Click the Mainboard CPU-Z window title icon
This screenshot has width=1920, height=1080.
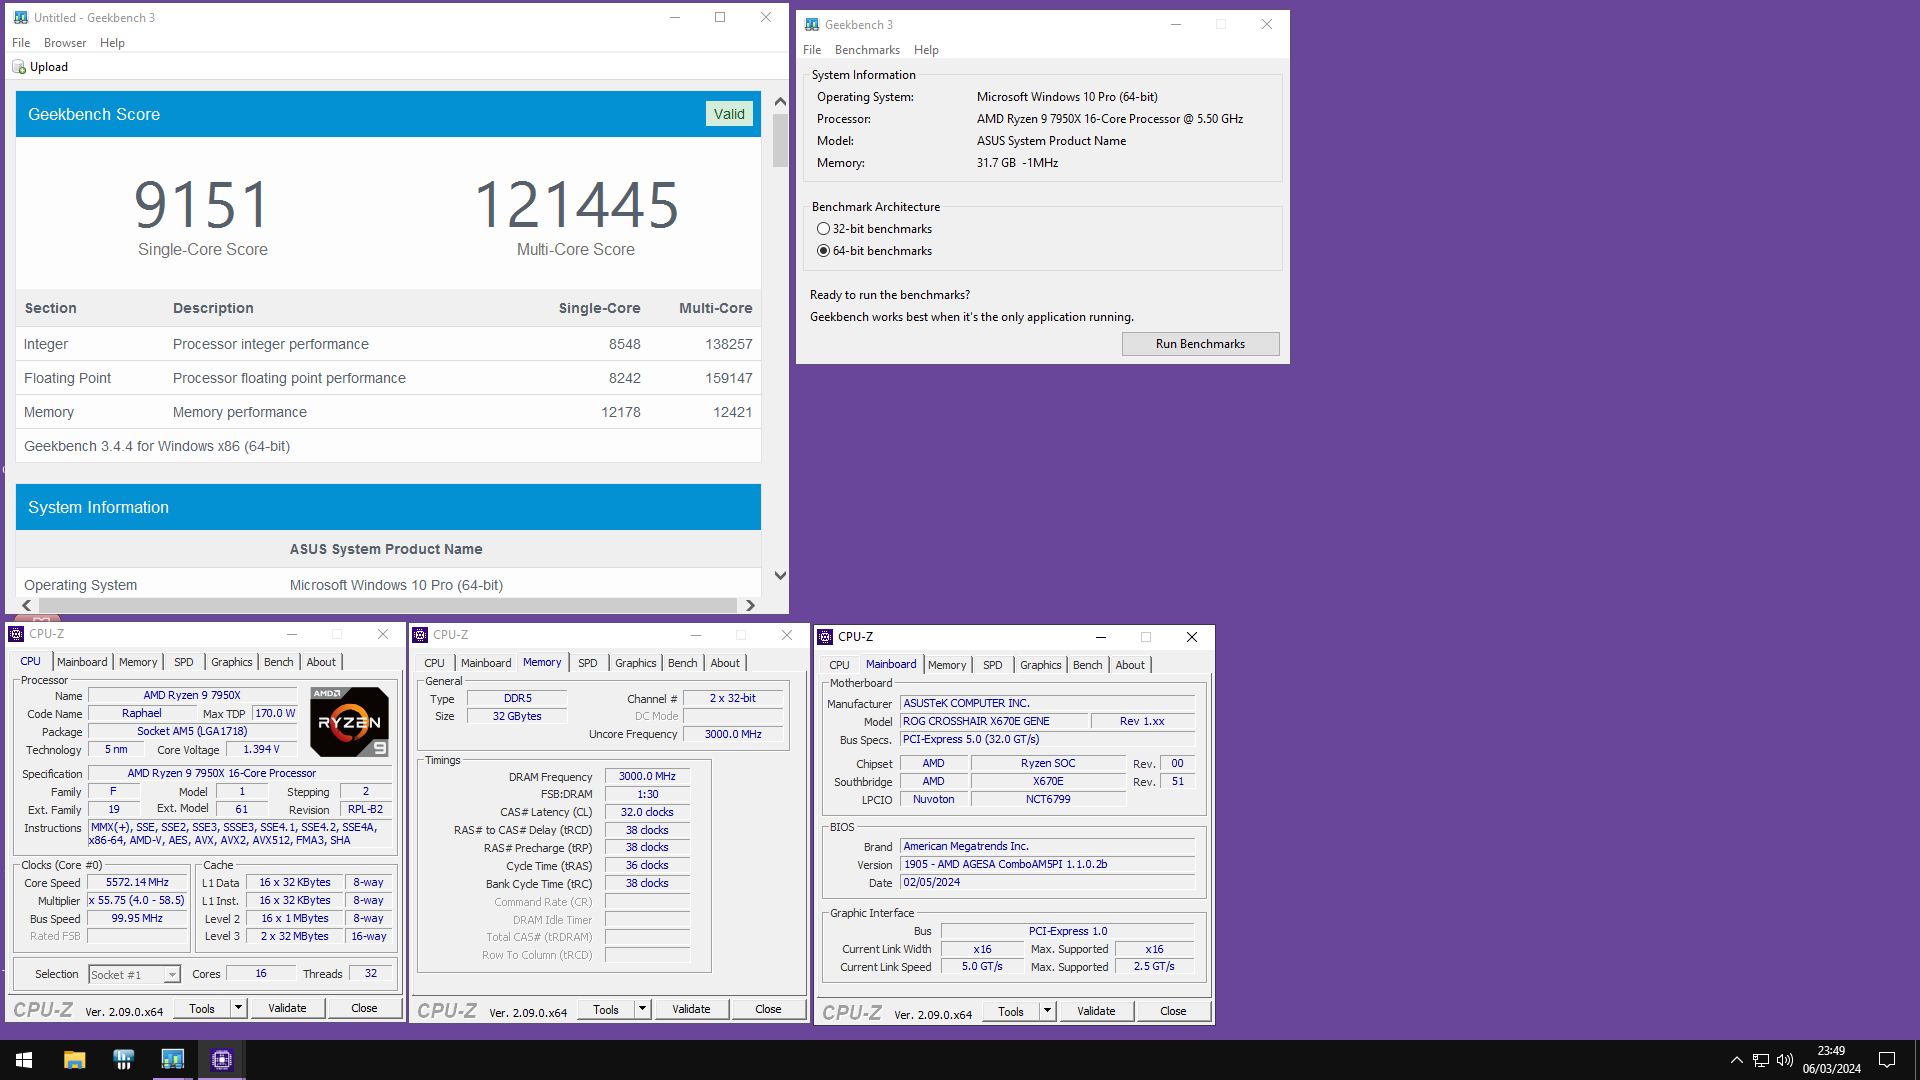pos(825,637)
